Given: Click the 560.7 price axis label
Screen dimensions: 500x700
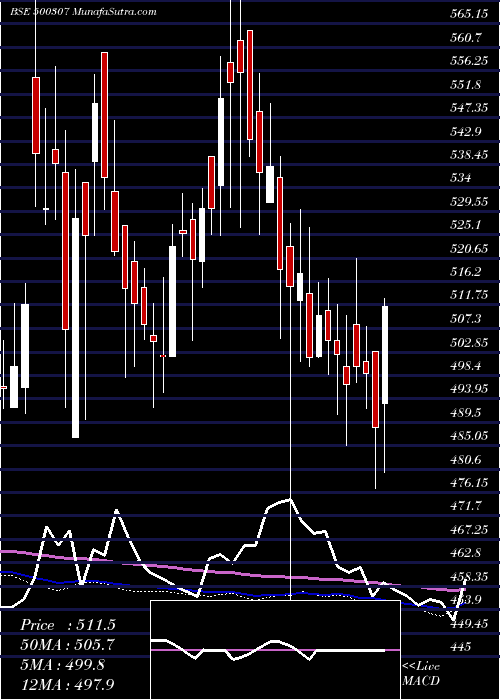Looking at the screenshot, I should coord(466,38).
